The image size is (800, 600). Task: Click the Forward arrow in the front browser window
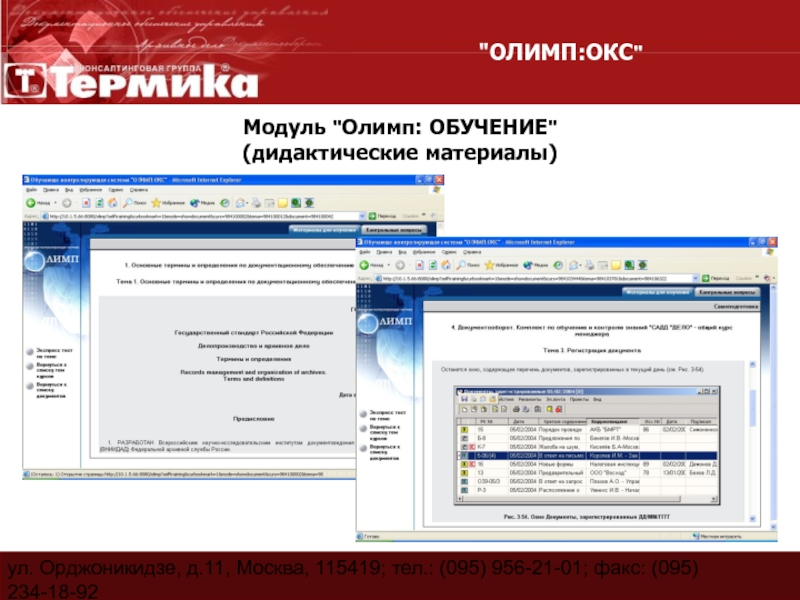coord(400,265)
